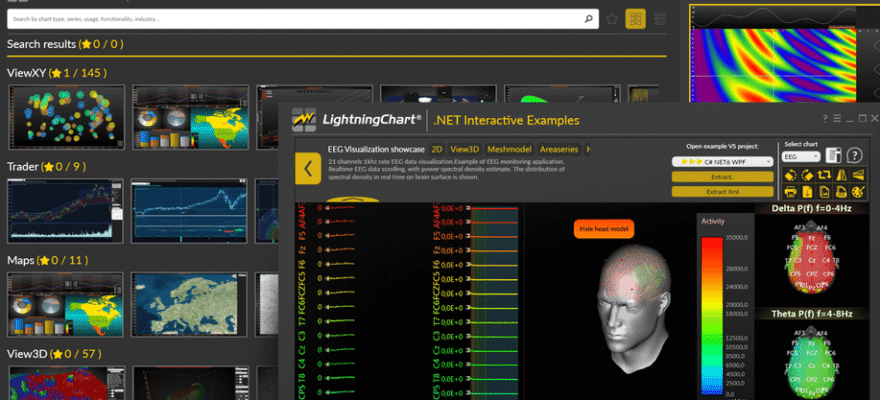Click the icon left of the palette
The image size is (880, 400).
pyautogui.click(x=841, y=192)
